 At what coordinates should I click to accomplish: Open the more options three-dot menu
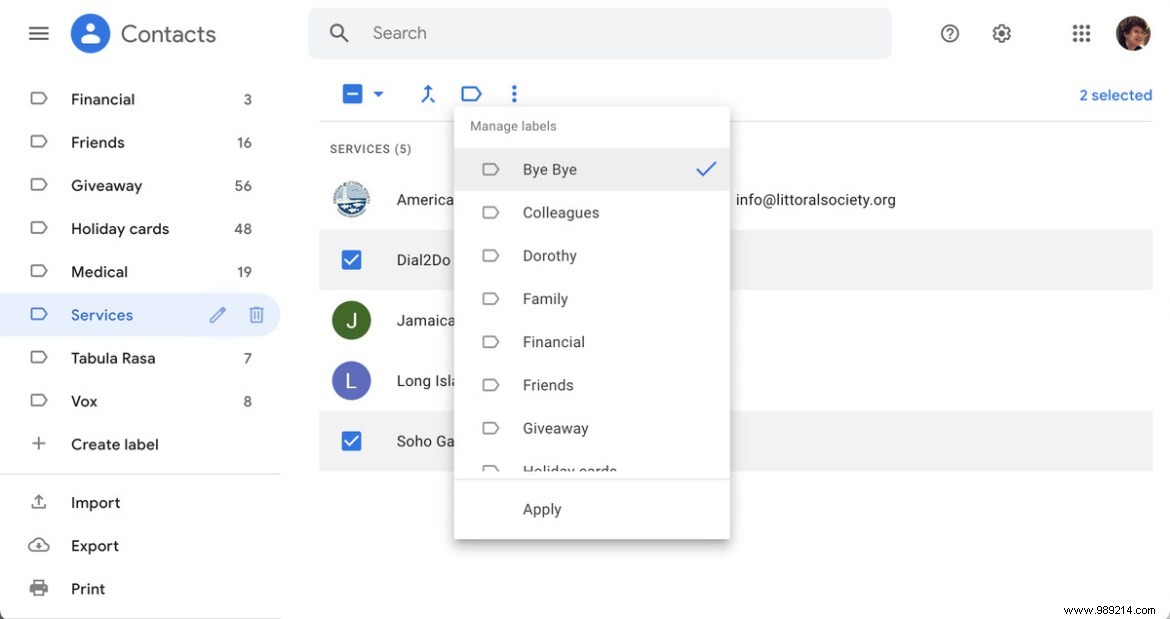[x=514, y=93]
